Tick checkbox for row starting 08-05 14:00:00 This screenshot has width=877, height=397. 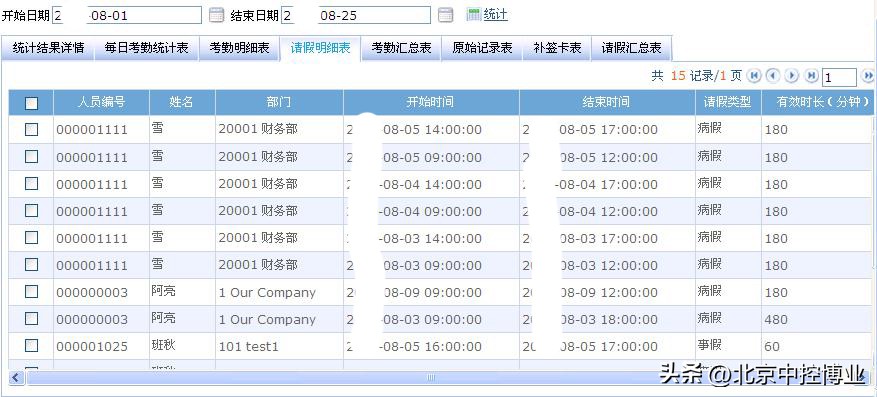31,130
